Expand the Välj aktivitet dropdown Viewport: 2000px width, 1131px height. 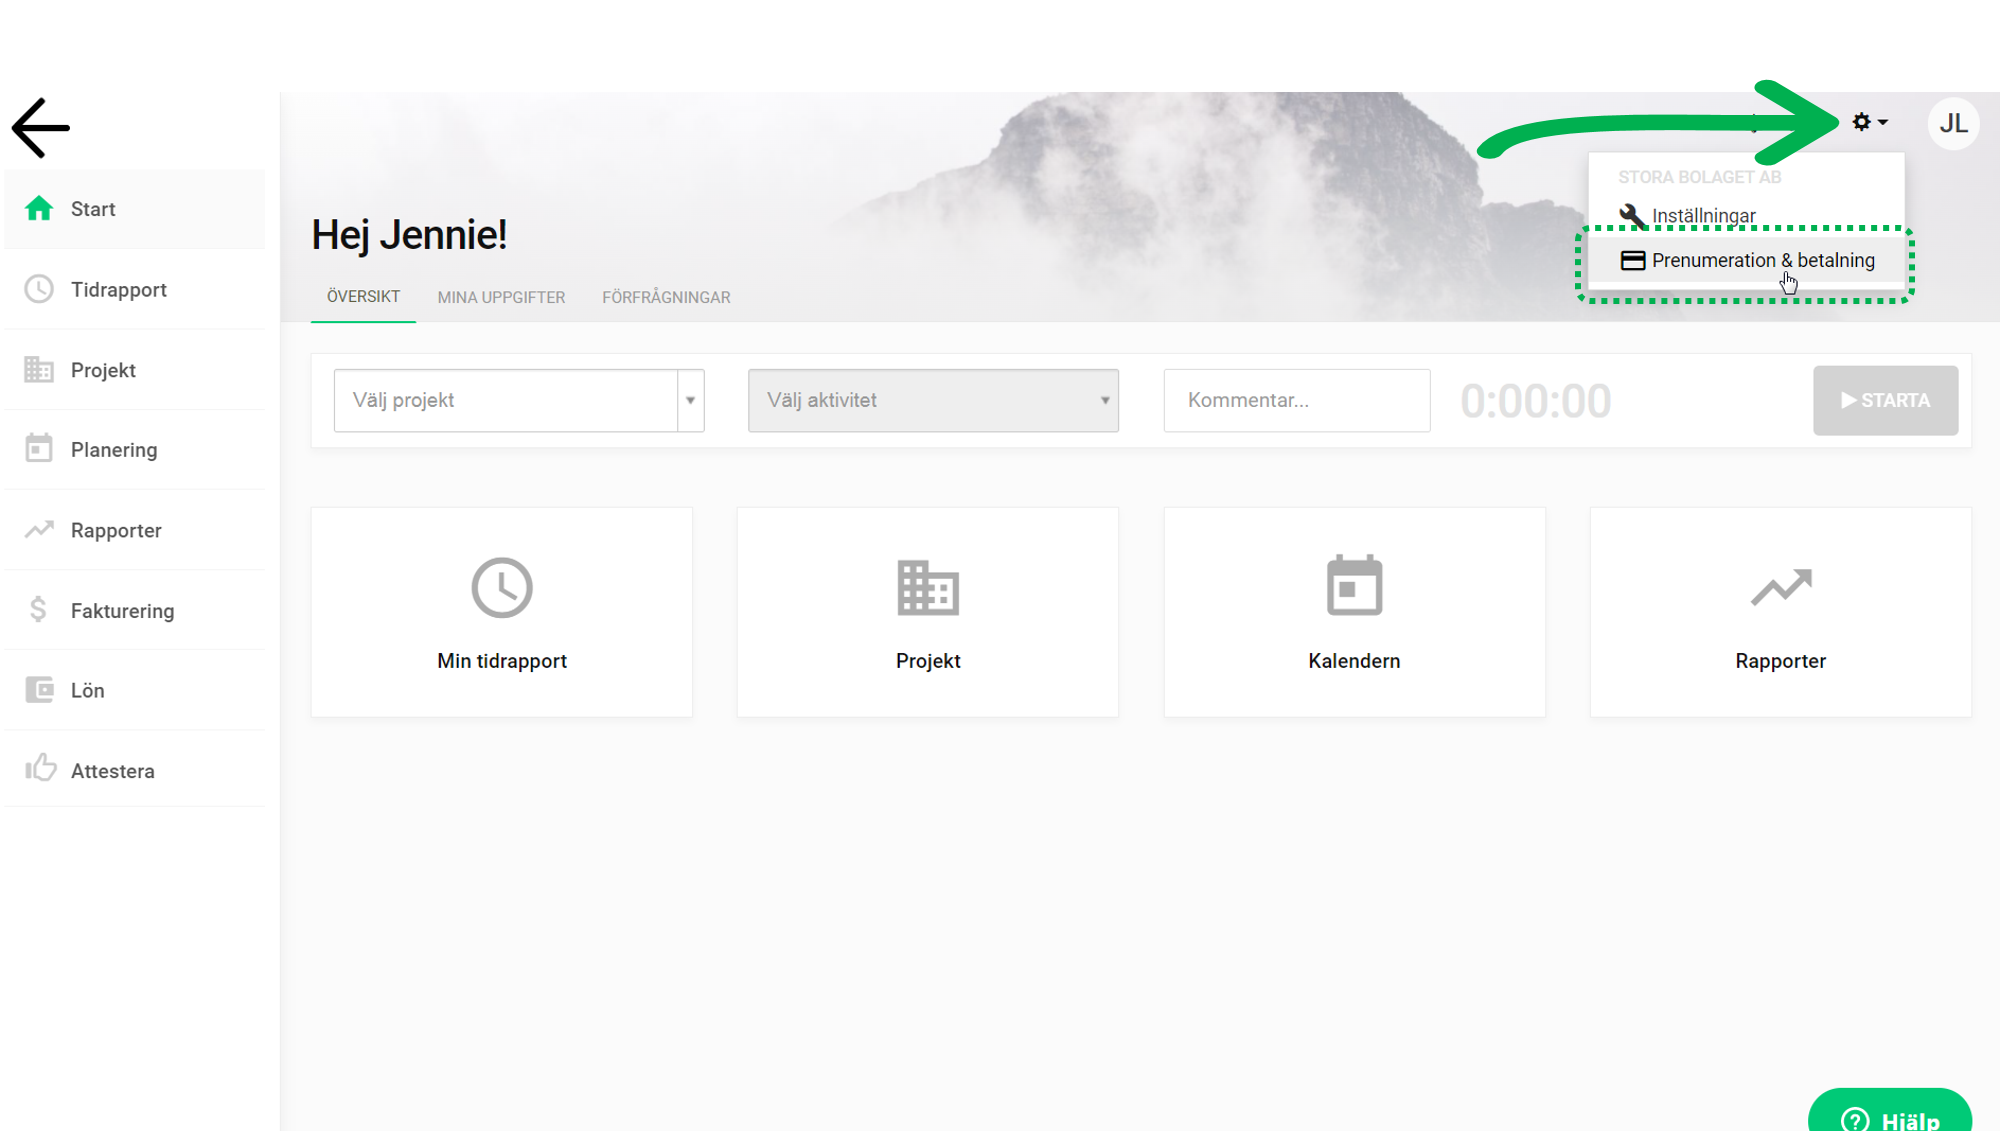coord(933,400)
